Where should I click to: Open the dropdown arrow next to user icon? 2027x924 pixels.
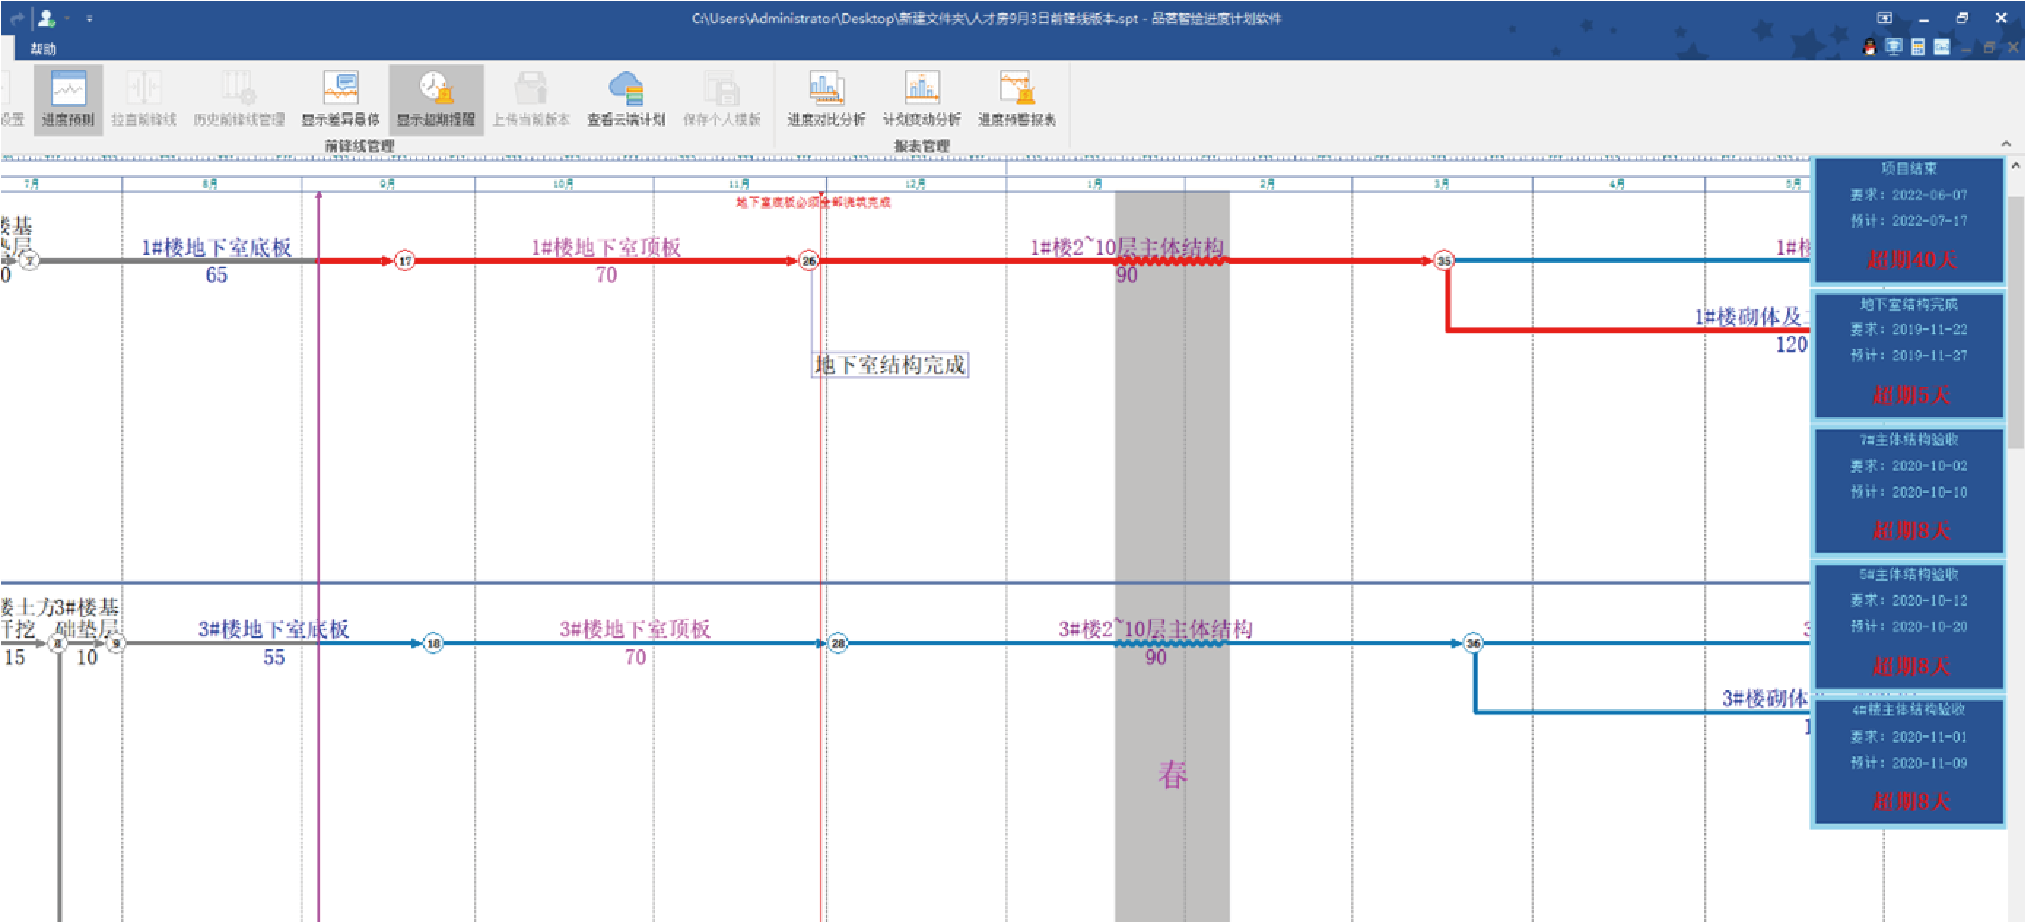[x=67, y=18]
